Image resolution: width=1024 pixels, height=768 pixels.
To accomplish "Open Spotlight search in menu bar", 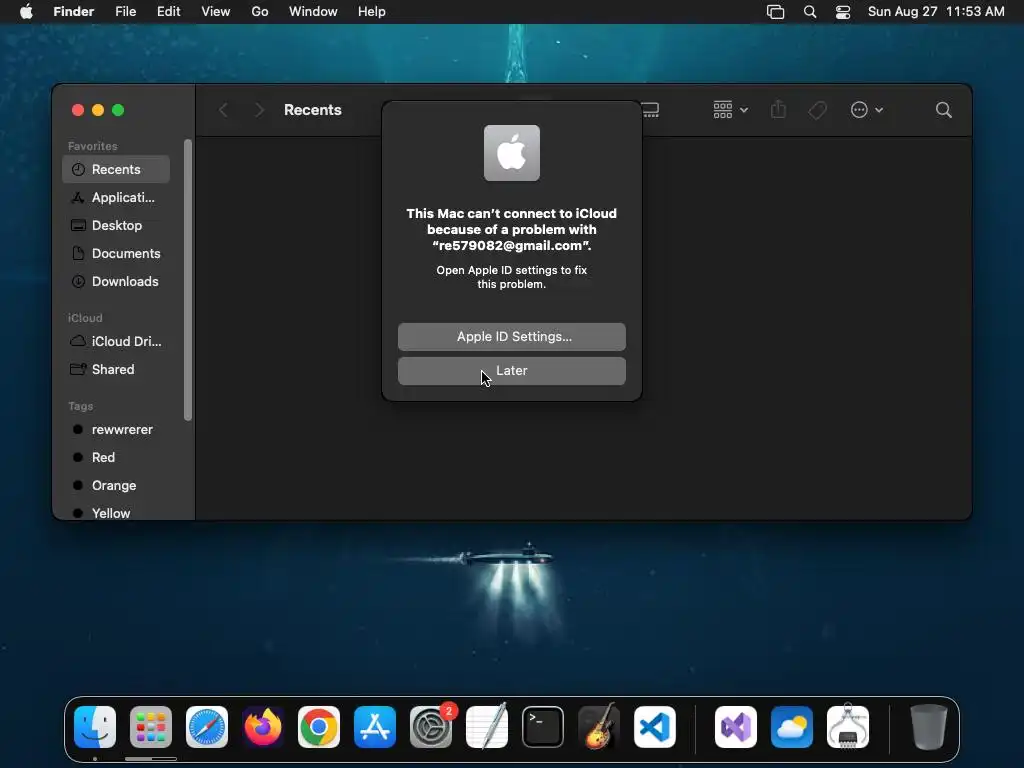I will [810, 12].
